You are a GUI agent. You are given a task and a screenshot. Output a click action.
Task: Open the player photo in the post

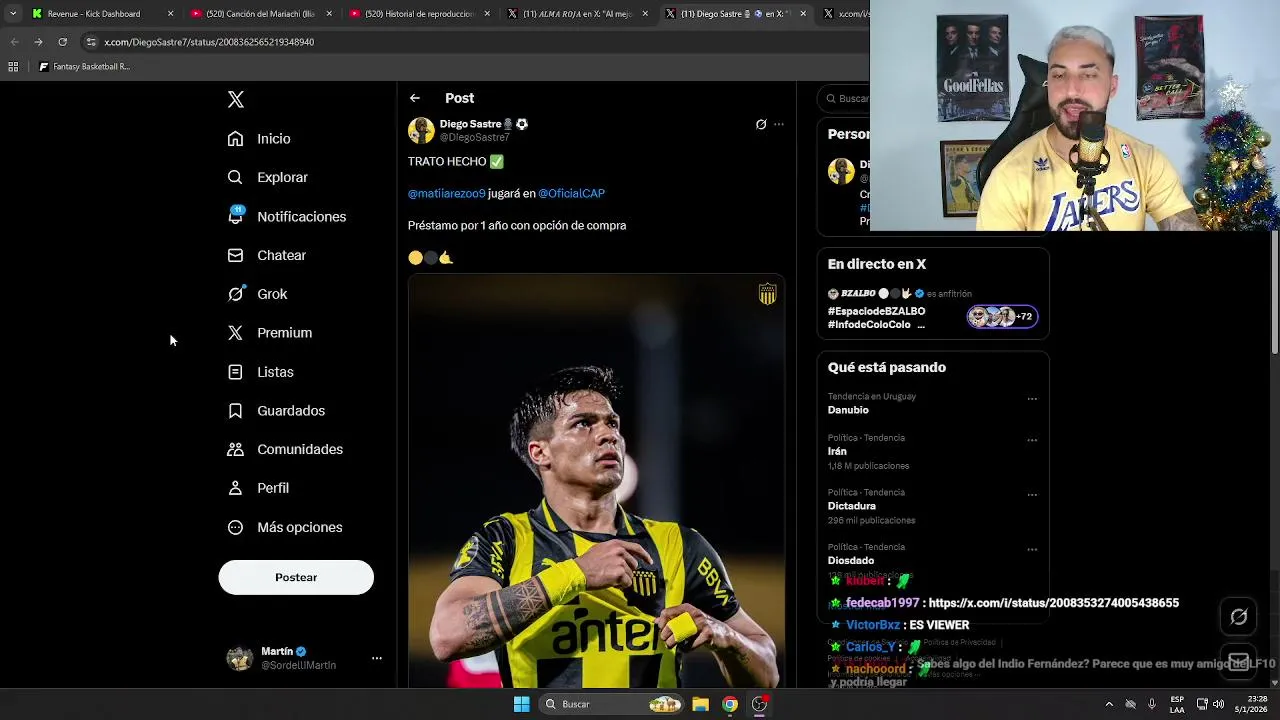coord(596,480)
